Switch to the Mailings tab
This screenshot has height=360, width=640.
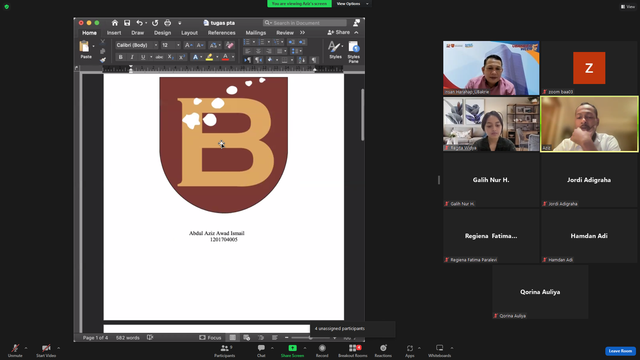tap(256, 33)
